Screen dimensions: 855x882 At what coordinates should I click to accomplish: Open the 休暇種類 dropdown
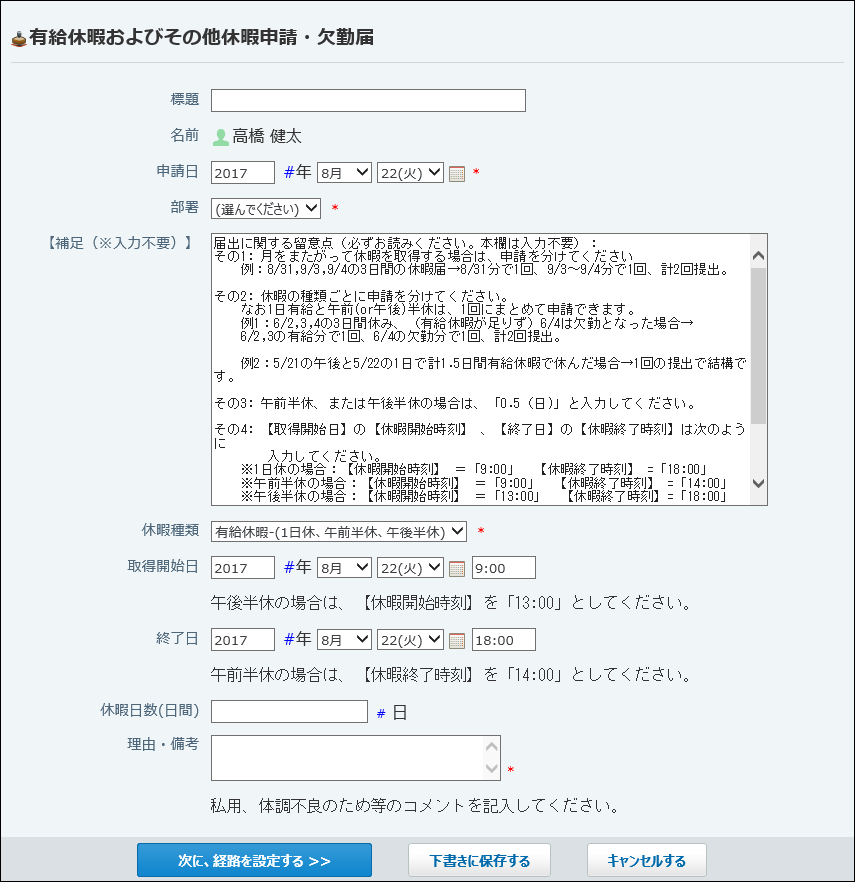[339, 532]
